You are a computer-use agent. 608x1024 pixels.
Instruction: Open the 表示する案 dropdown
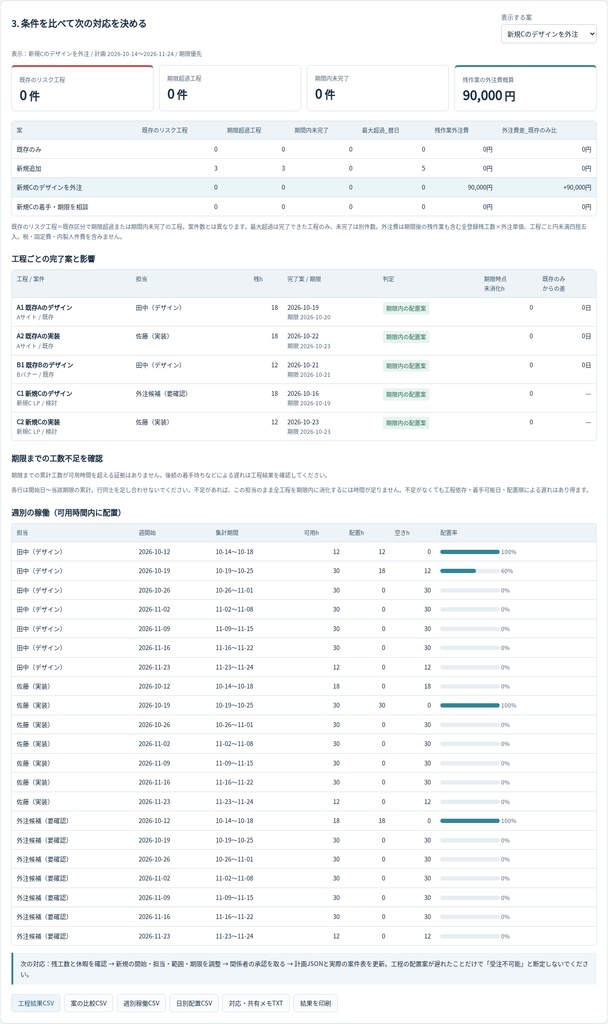549,34
